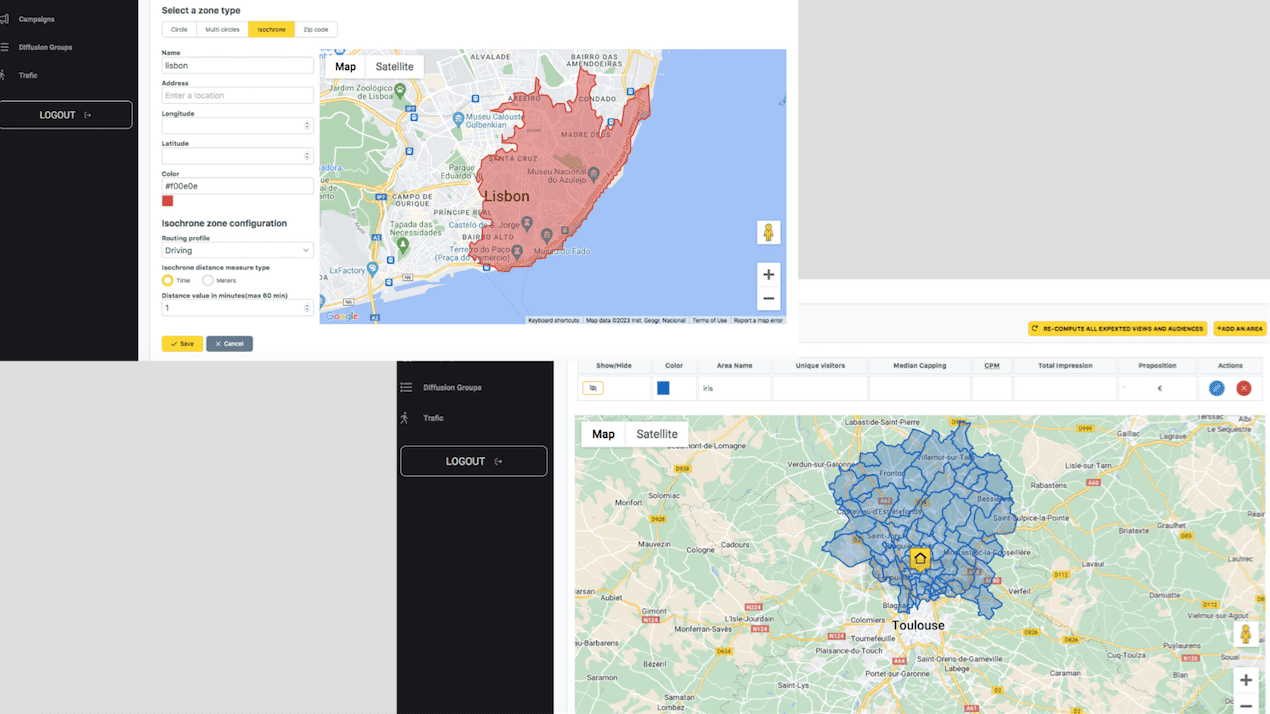Click the yellow home marker on Toulouse map

tap(920, 559)
